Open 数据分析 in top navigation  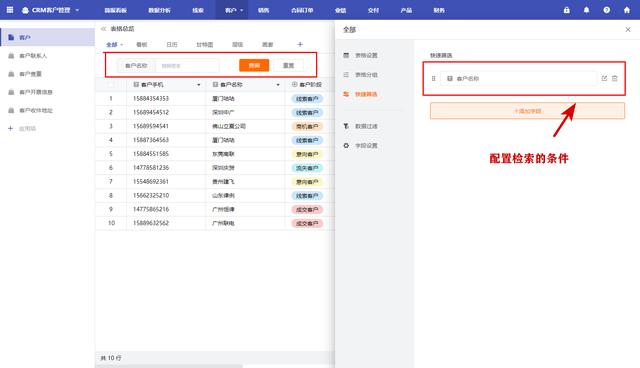(x=159, y=10)
